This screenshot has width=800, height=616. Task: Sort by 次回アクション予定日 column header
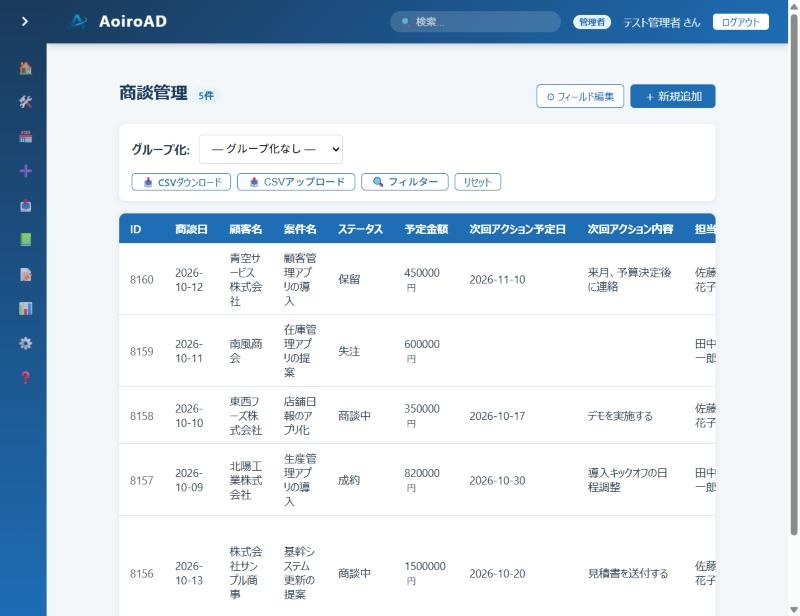click(517, 229)
